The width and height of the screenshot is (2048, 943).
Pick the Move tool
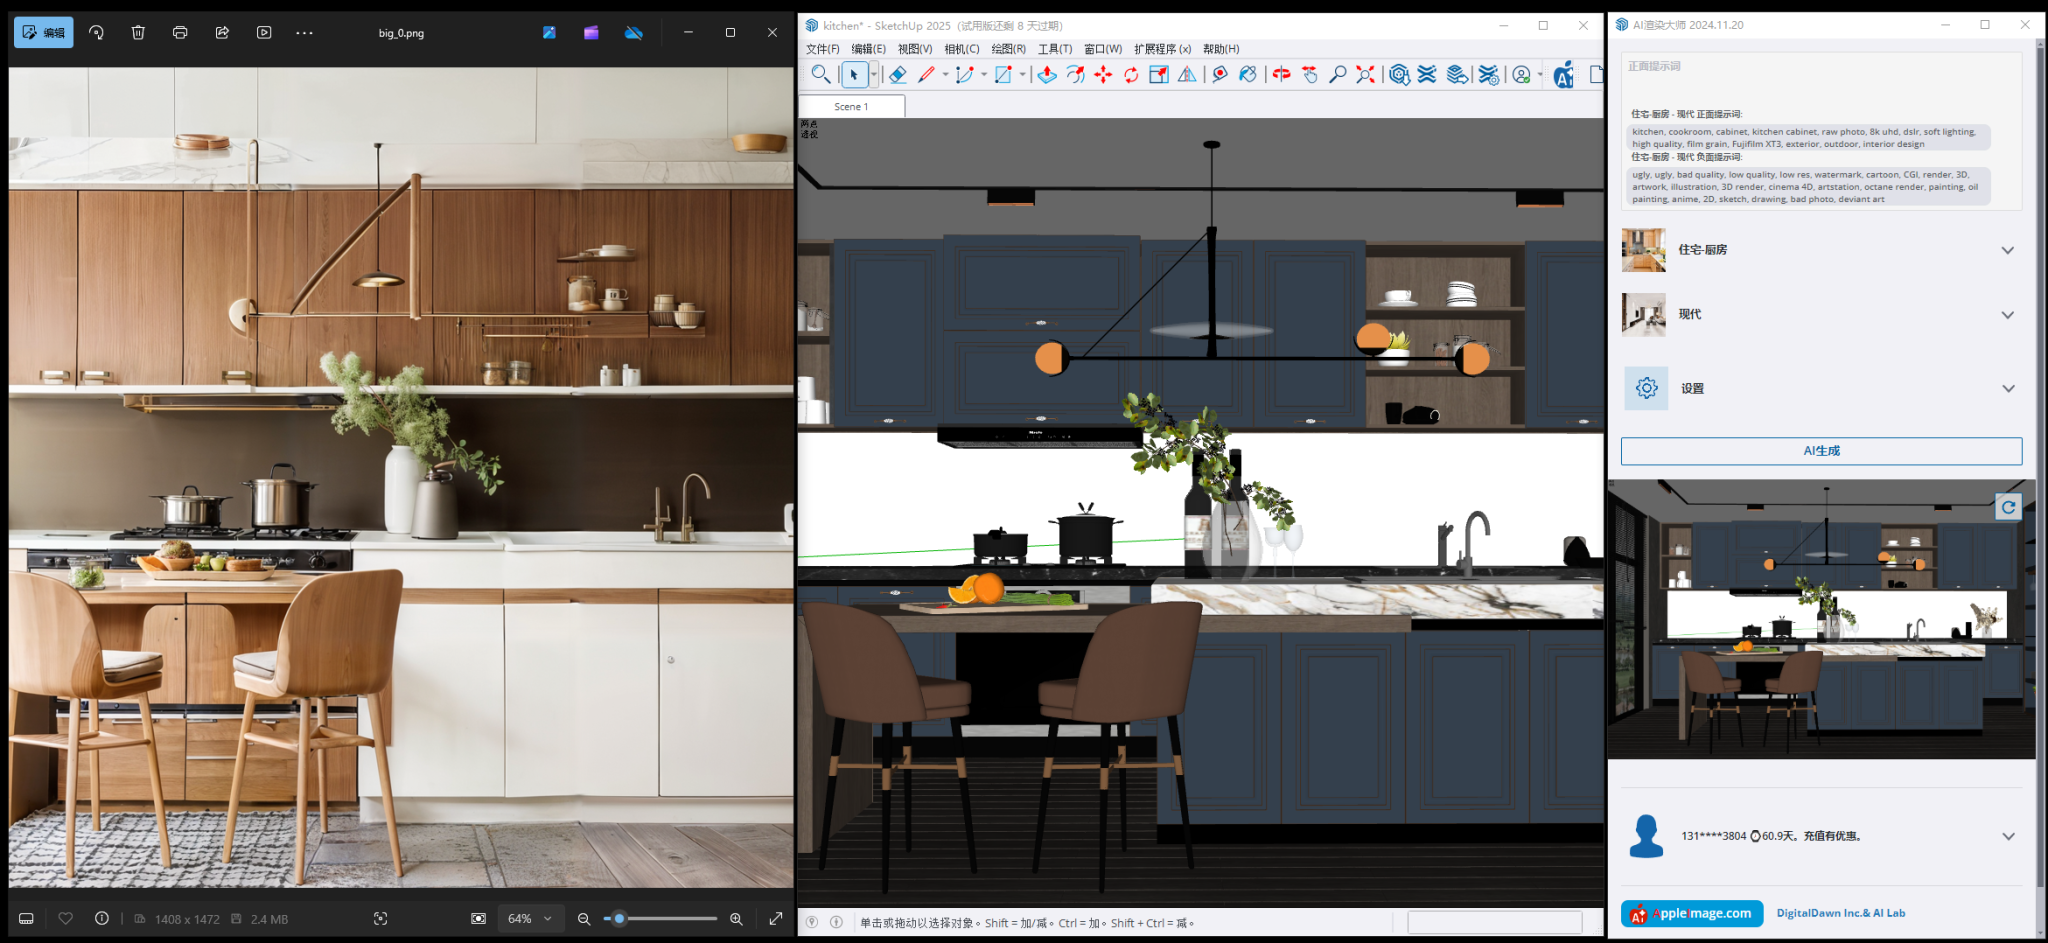pos(1103,74)
